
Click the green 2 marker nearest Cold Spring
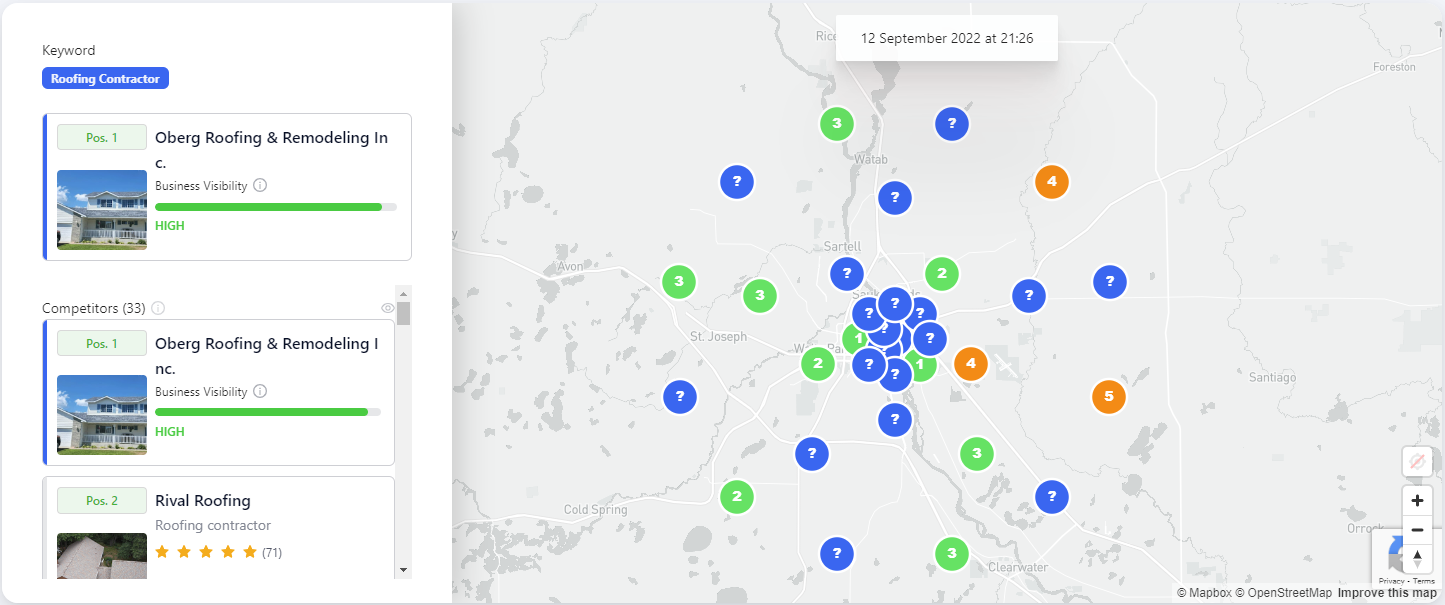point(737,496)
